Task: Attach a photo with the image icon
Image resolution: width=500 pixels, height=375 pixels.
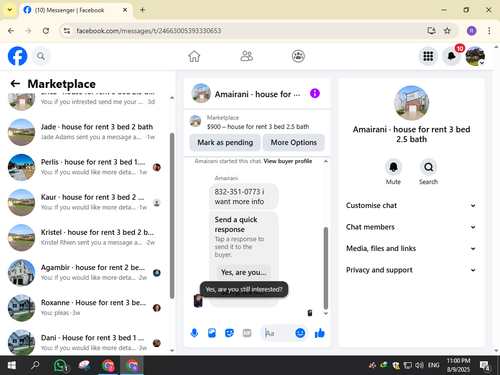Action: [x=212, y=333]
